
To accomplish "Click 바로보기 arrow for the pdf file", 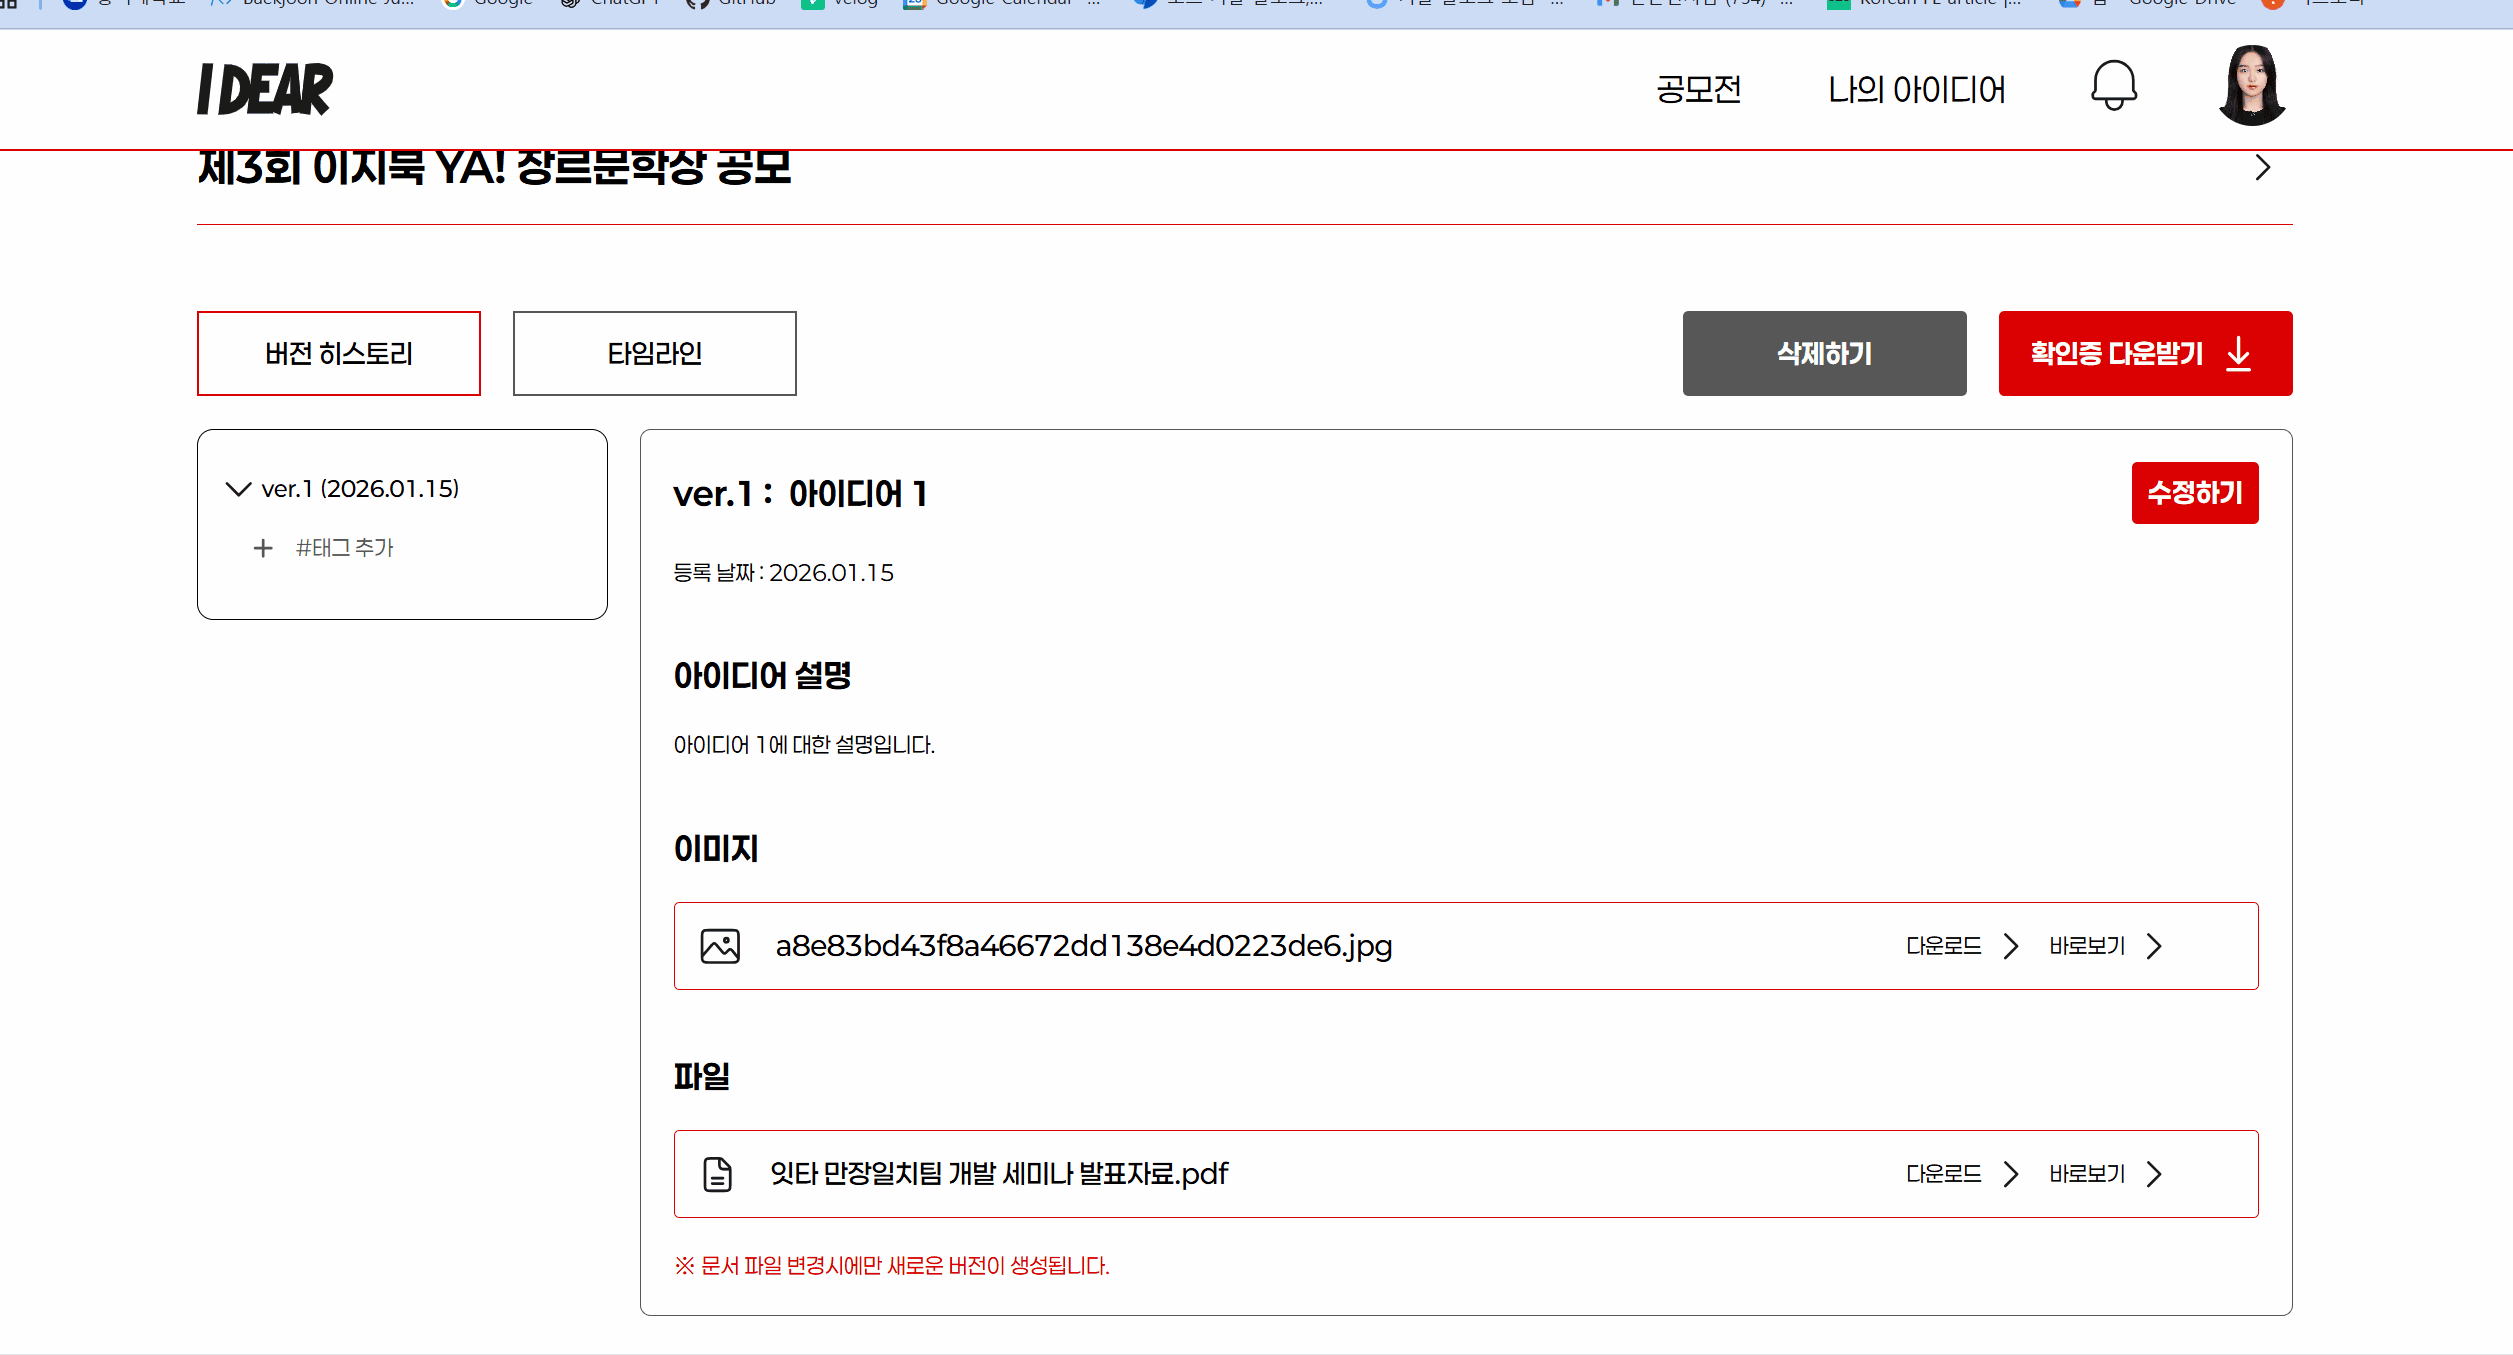I will point(2154,1174).
